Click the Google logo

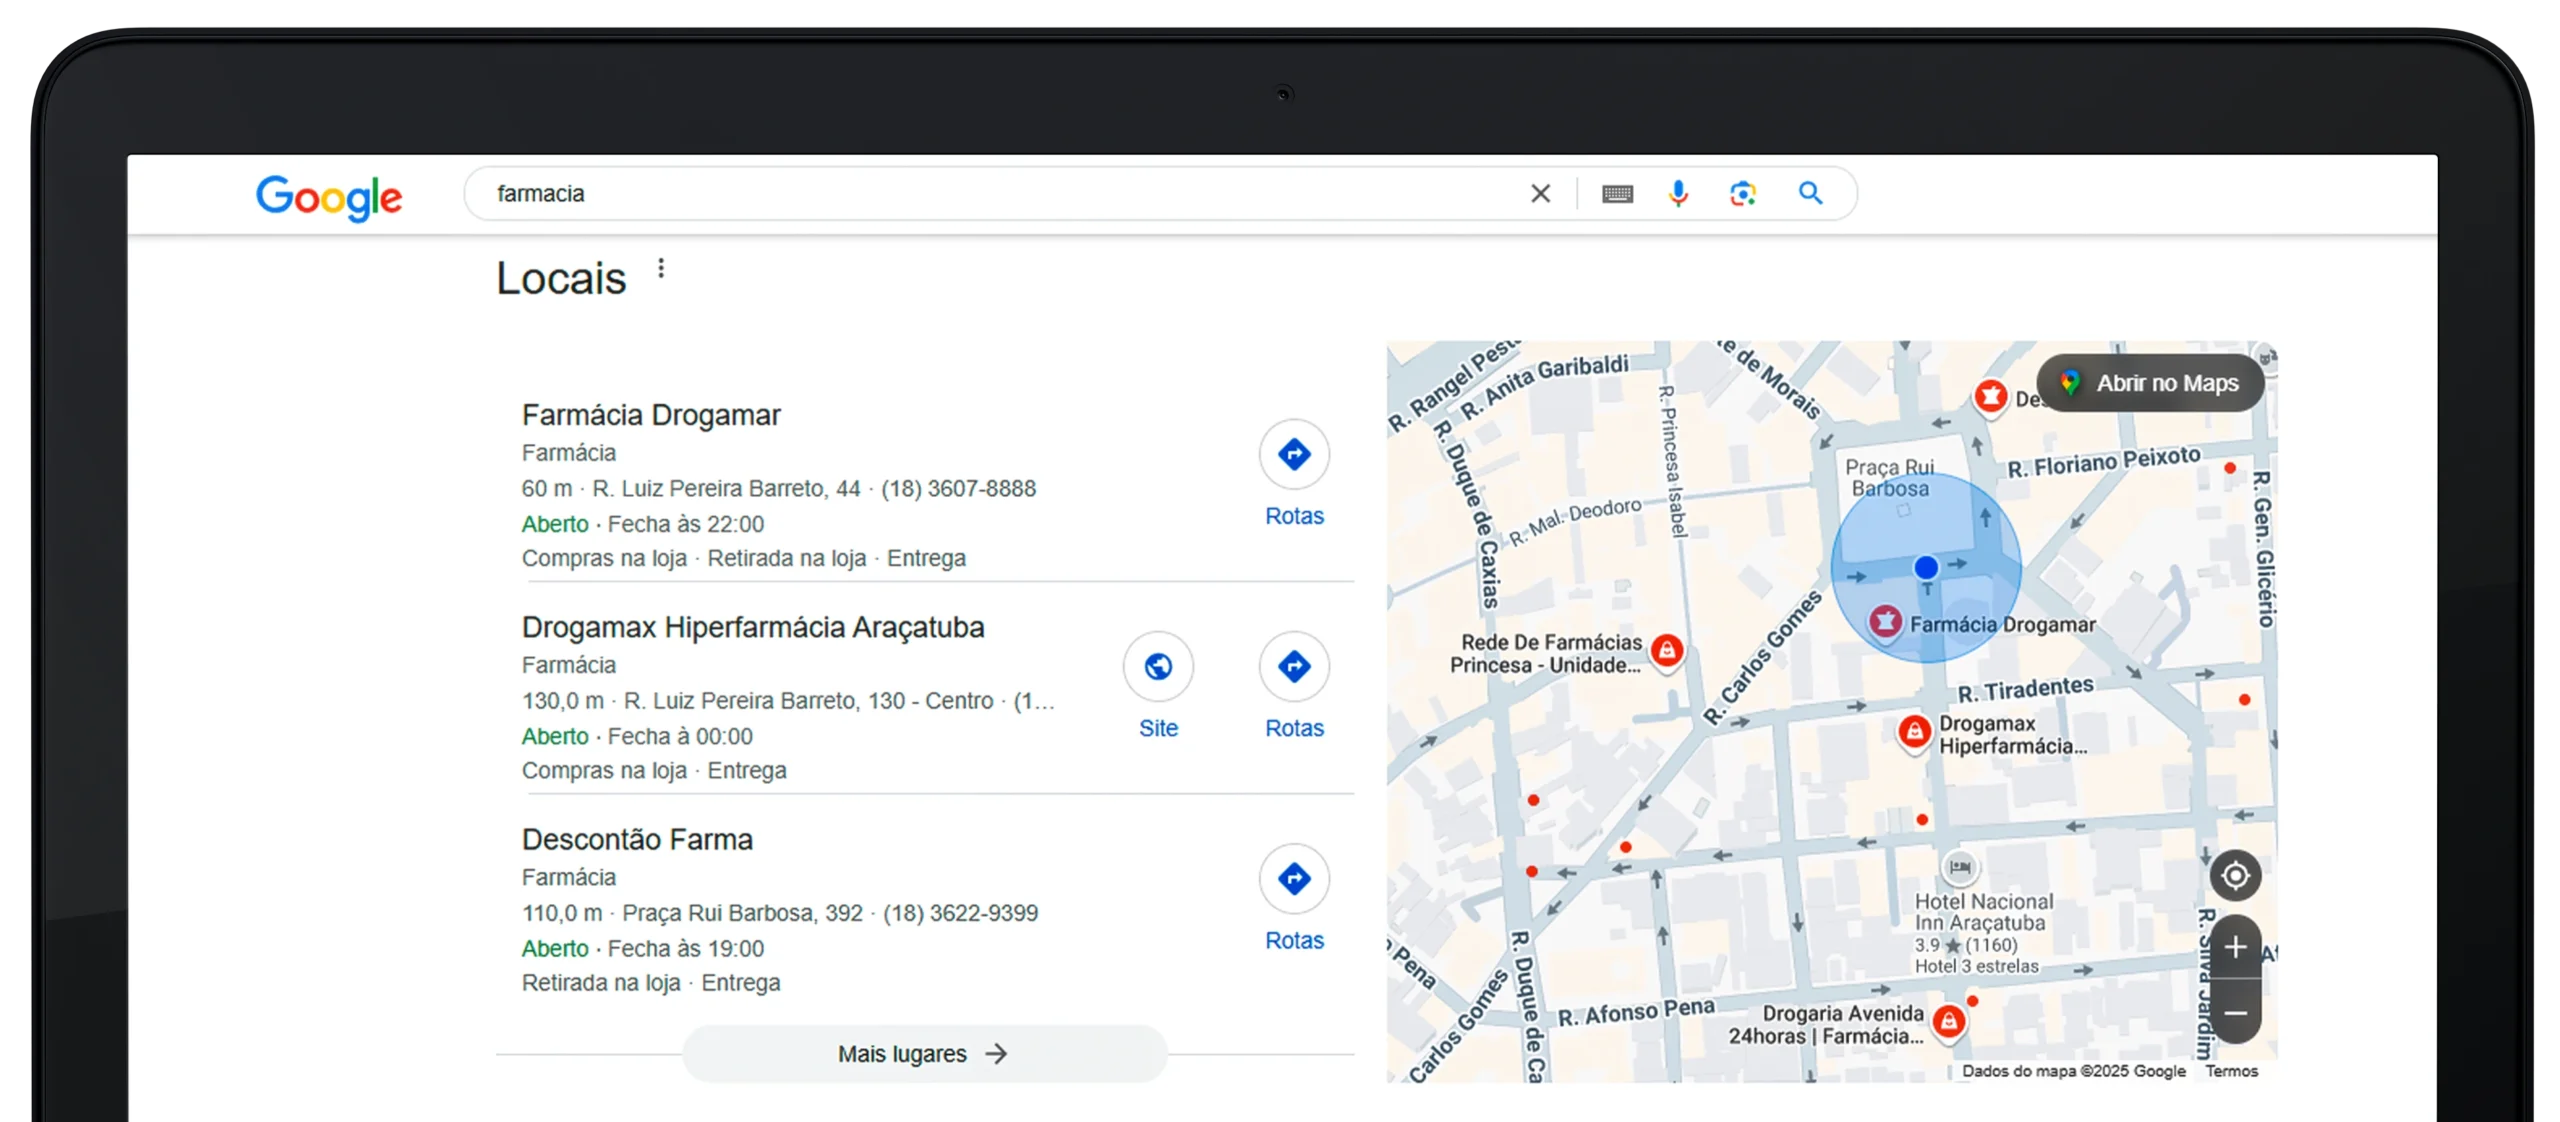tap(329, 196)
